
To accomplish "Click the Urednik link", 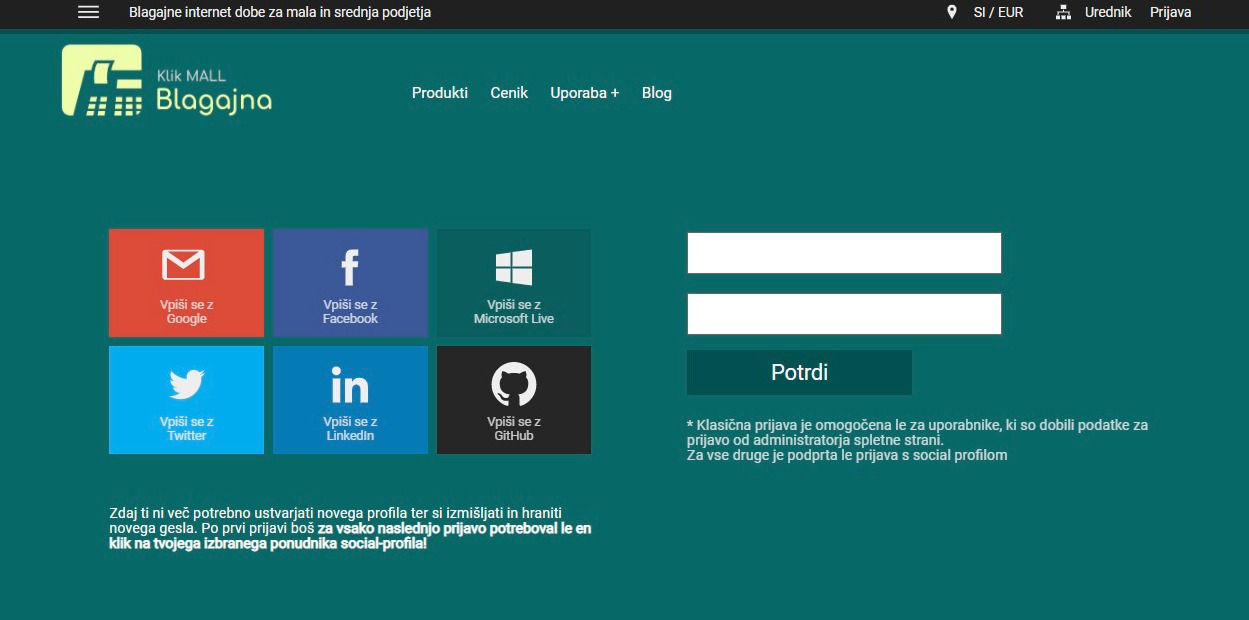I will click(x=1108, y=13).
